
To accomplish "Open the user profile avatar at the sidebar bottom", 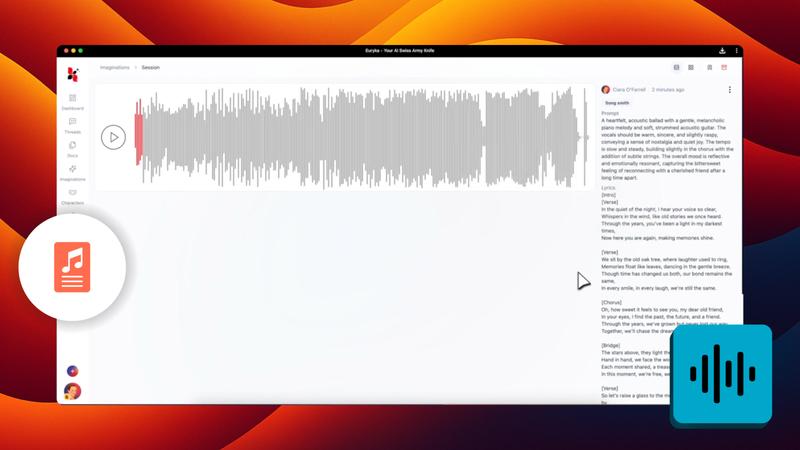I will pos(72,391).
